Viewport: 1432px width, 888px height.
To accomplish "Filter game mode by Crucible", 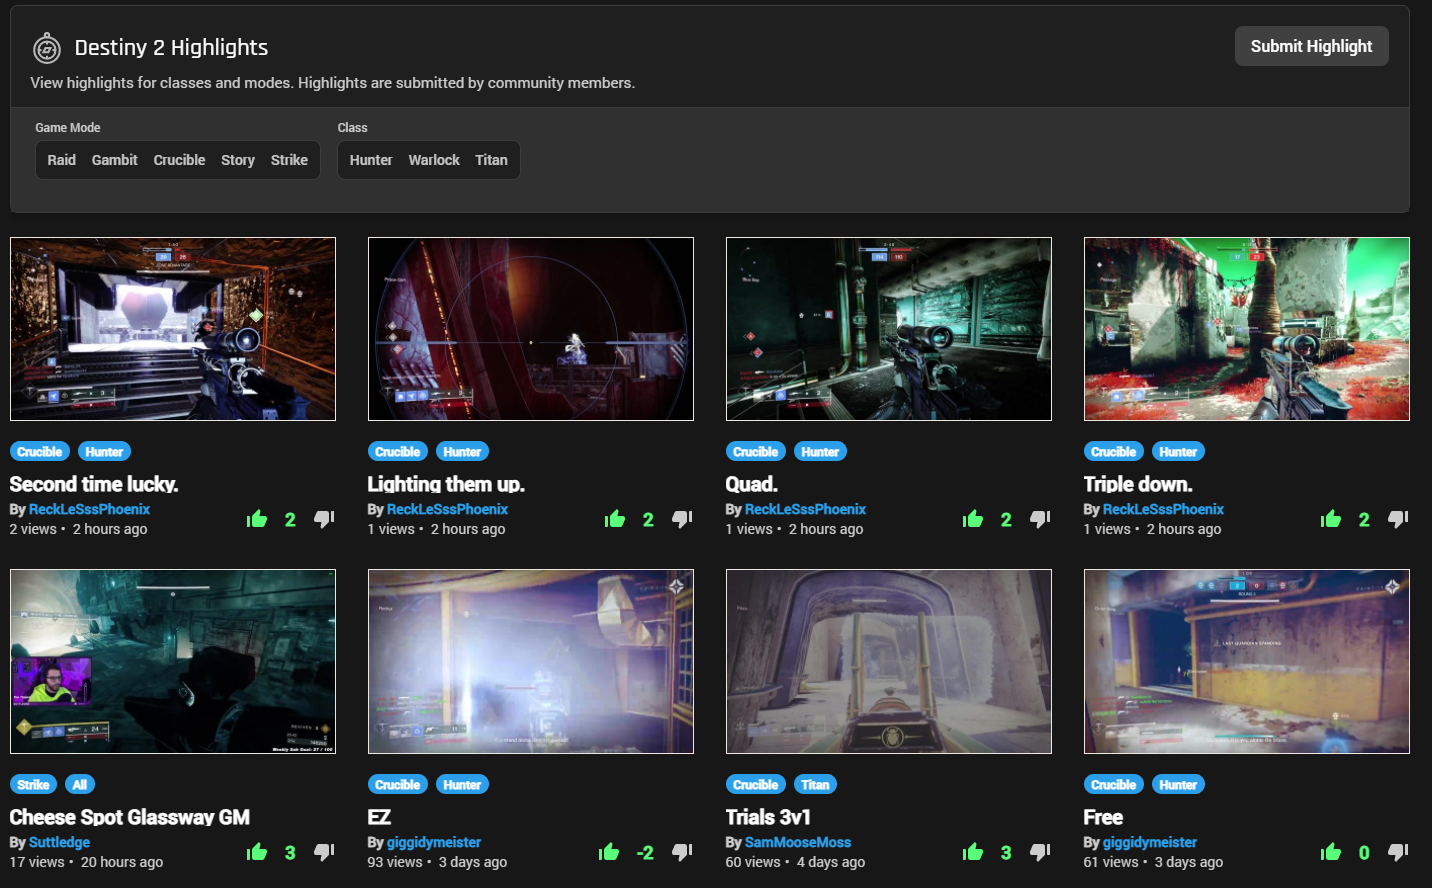I will coord(179,160).
